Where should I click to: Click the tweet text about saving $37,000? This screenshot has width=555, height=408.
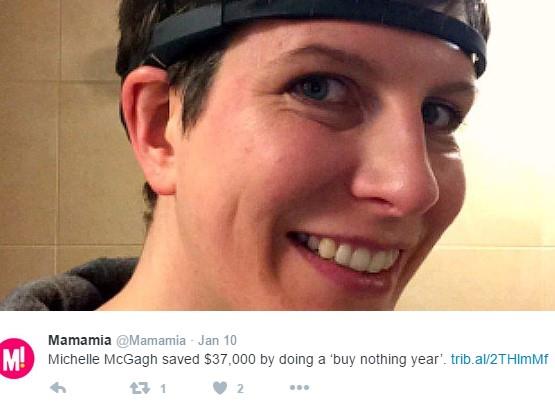(x=248, y=360)
